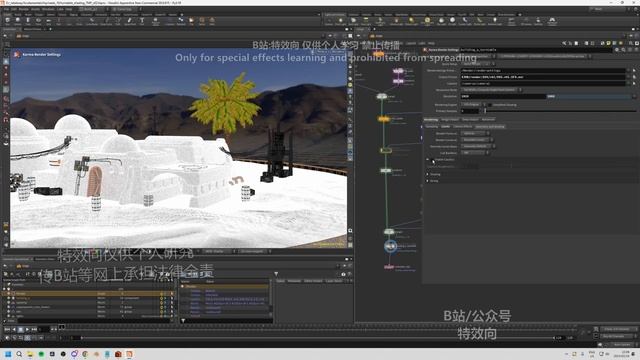
Task: Open the Resolution Mode dropdown
Action: point(491,90)
